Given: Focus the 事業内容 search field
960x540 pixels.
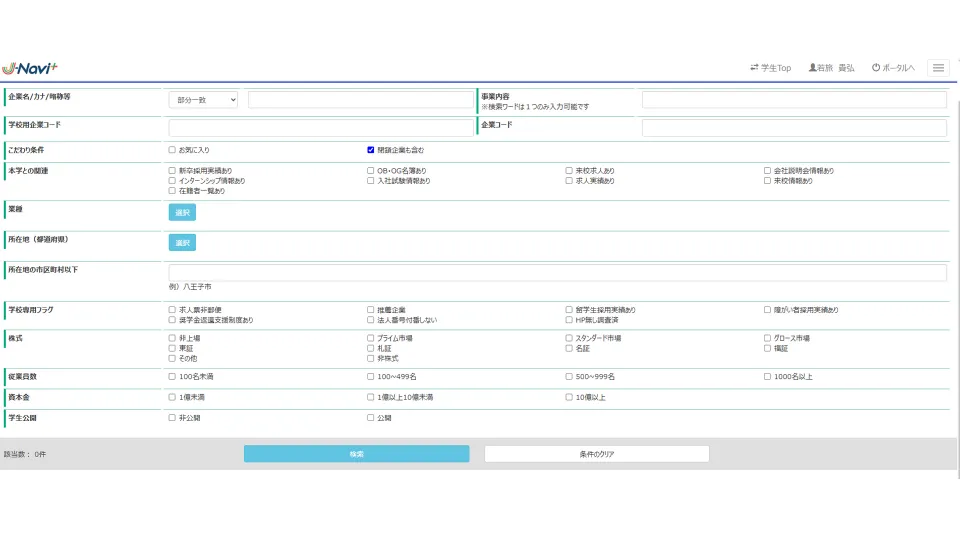Looking at the screenshot, I should 793,100.
